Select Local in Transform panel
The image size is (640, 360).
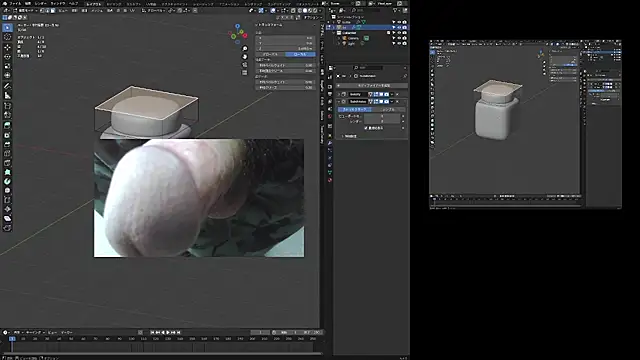300,54
